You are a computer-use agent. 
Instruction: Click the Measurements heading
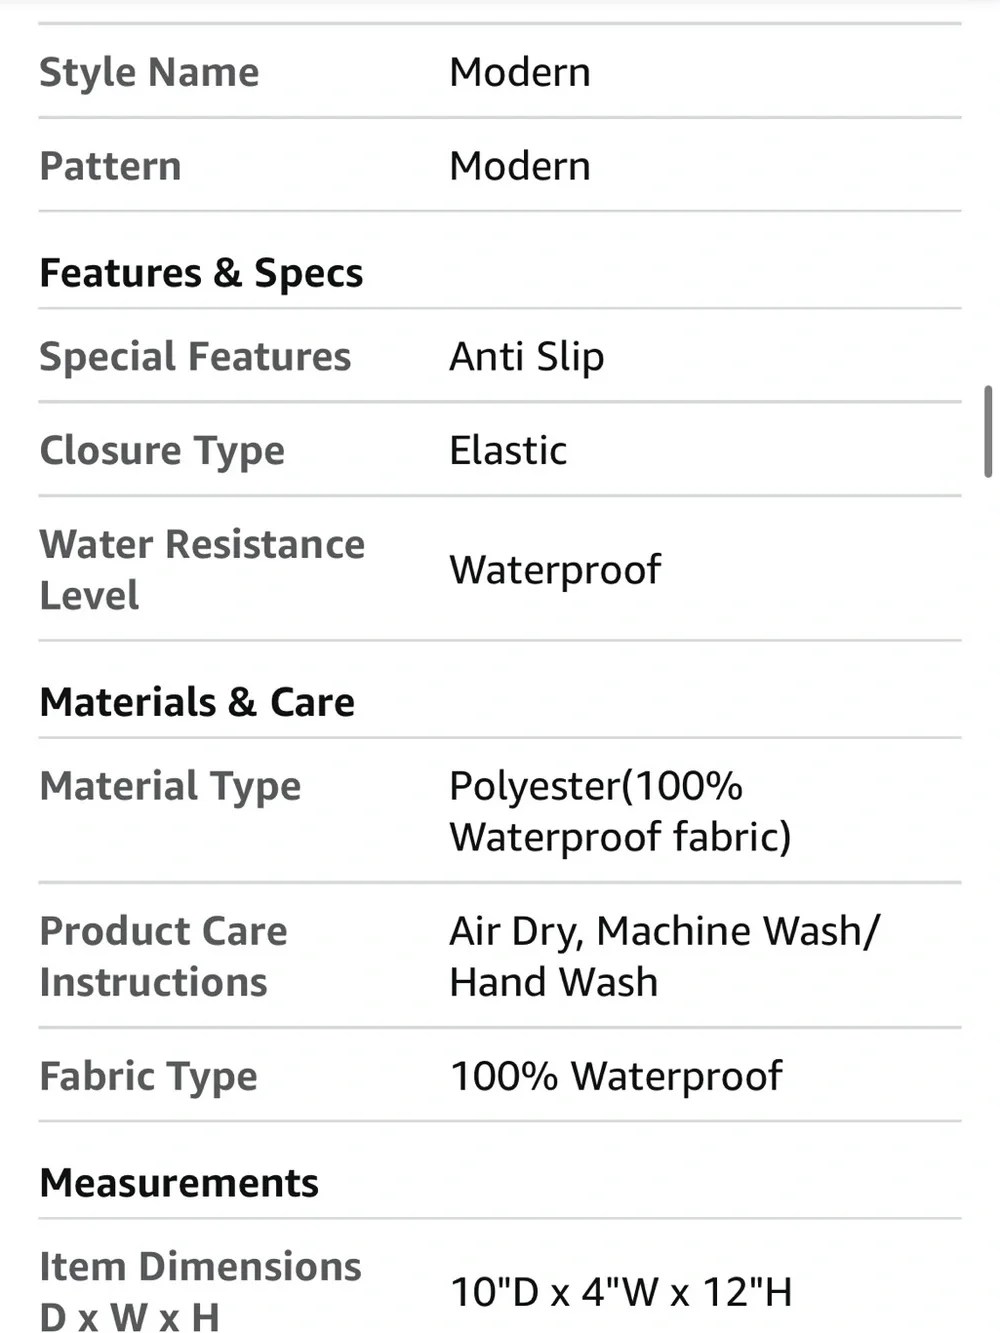coord(179,1183)
